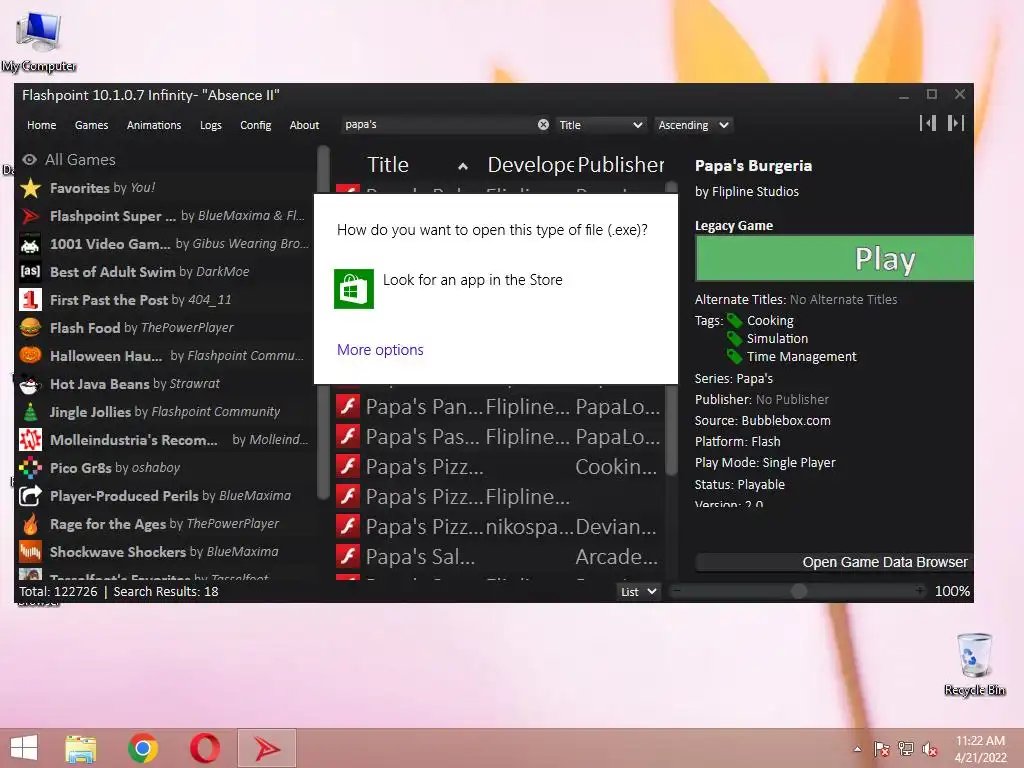Viewport: 1024px width, 768px height.
Task: Choose the Flash Food burger icon
Action: pos(30,328)
